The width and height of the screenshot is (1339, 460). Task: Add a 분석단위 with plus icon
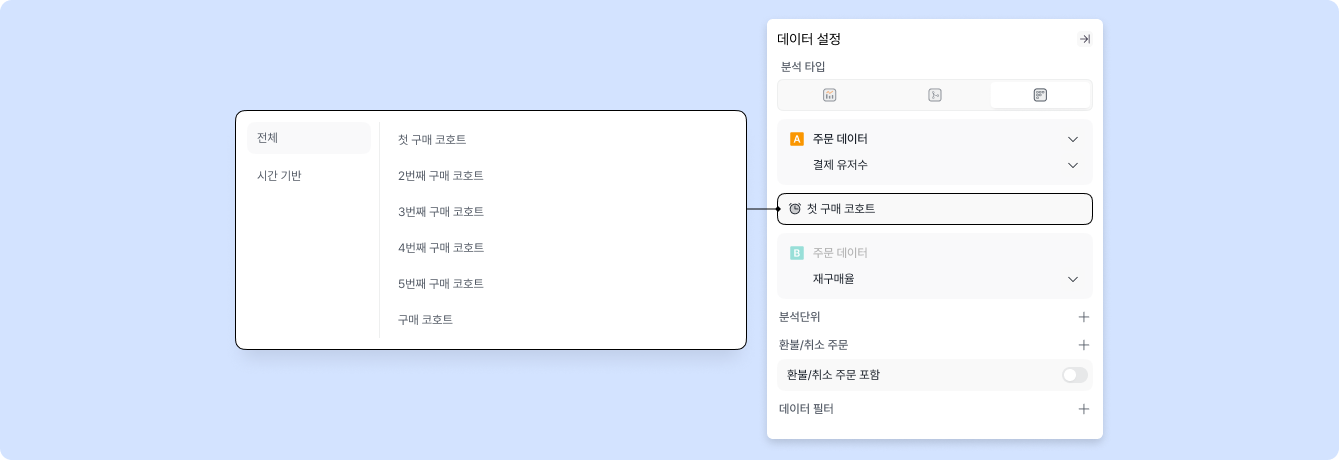click(x=1083, y=317)
